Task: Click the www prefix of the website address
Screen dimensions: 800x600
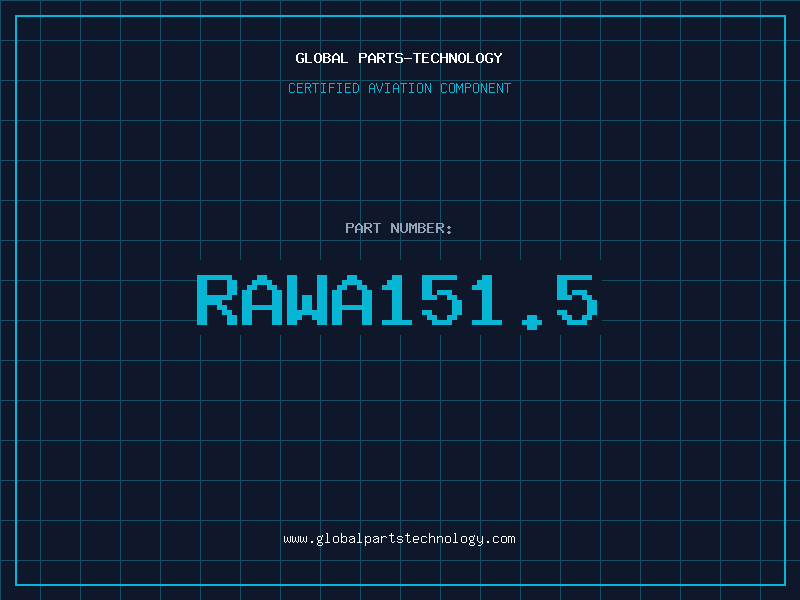Action: tap(295, 539)
